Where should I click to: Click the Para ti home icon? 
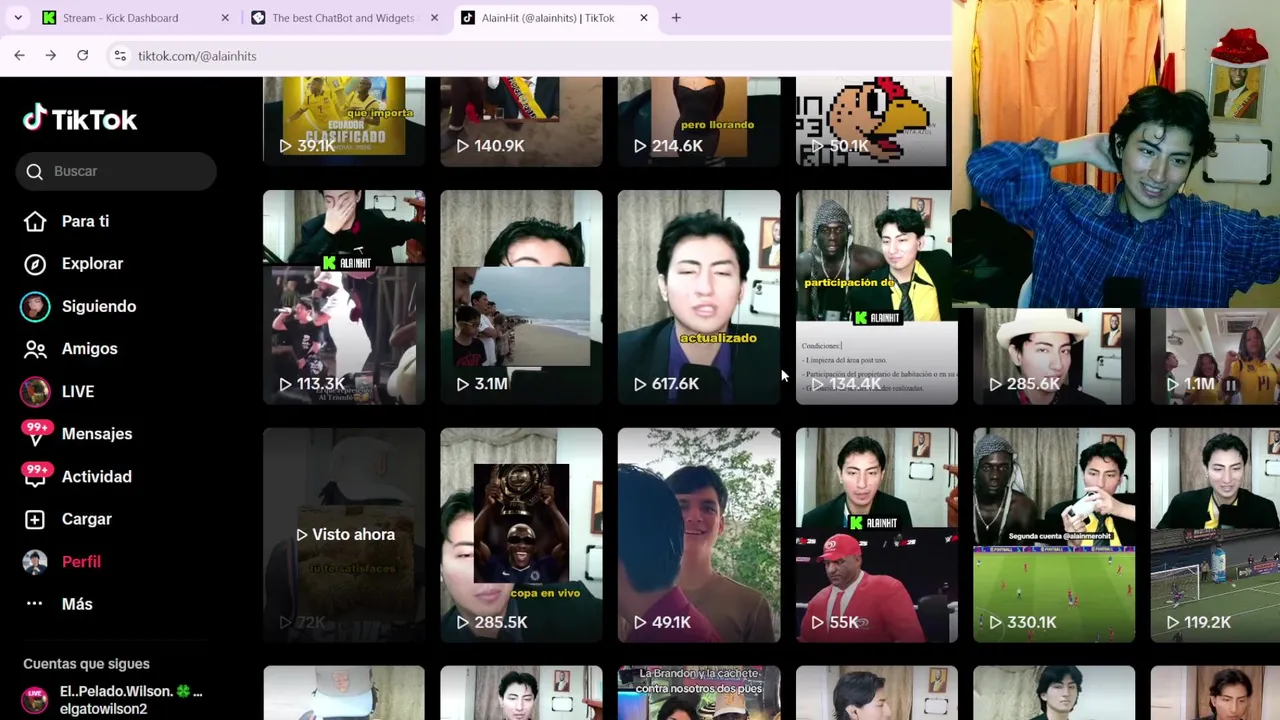(35, 221)
